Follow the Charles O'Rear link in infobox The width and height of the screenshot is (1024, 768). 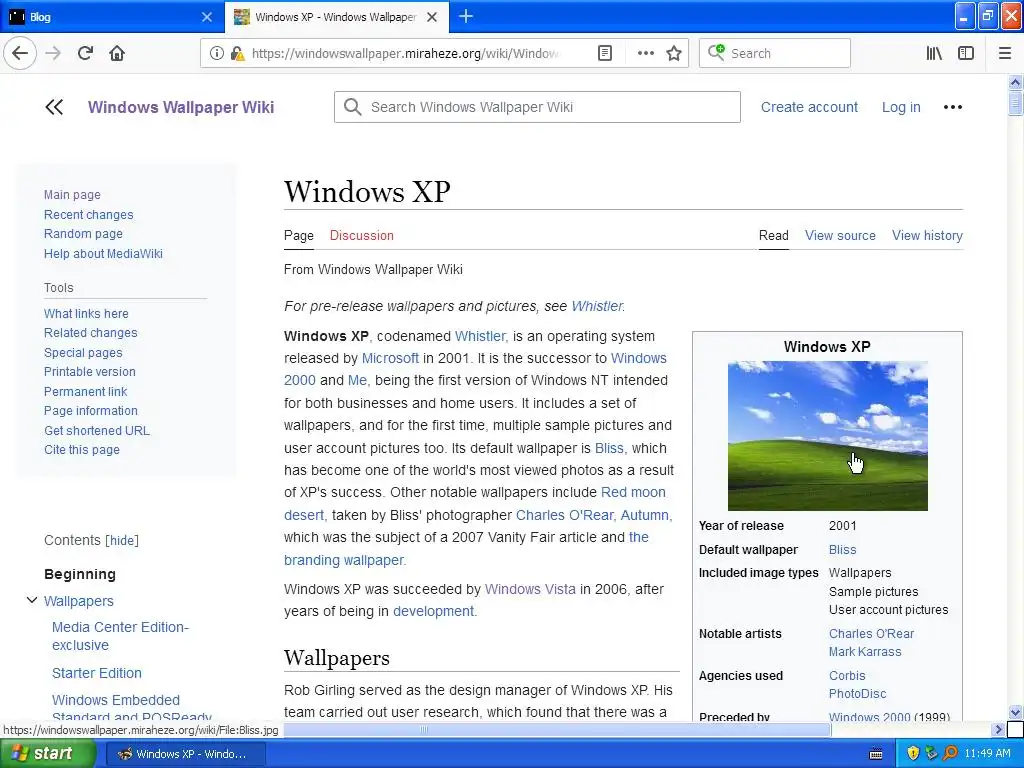(x=871, y=633)
